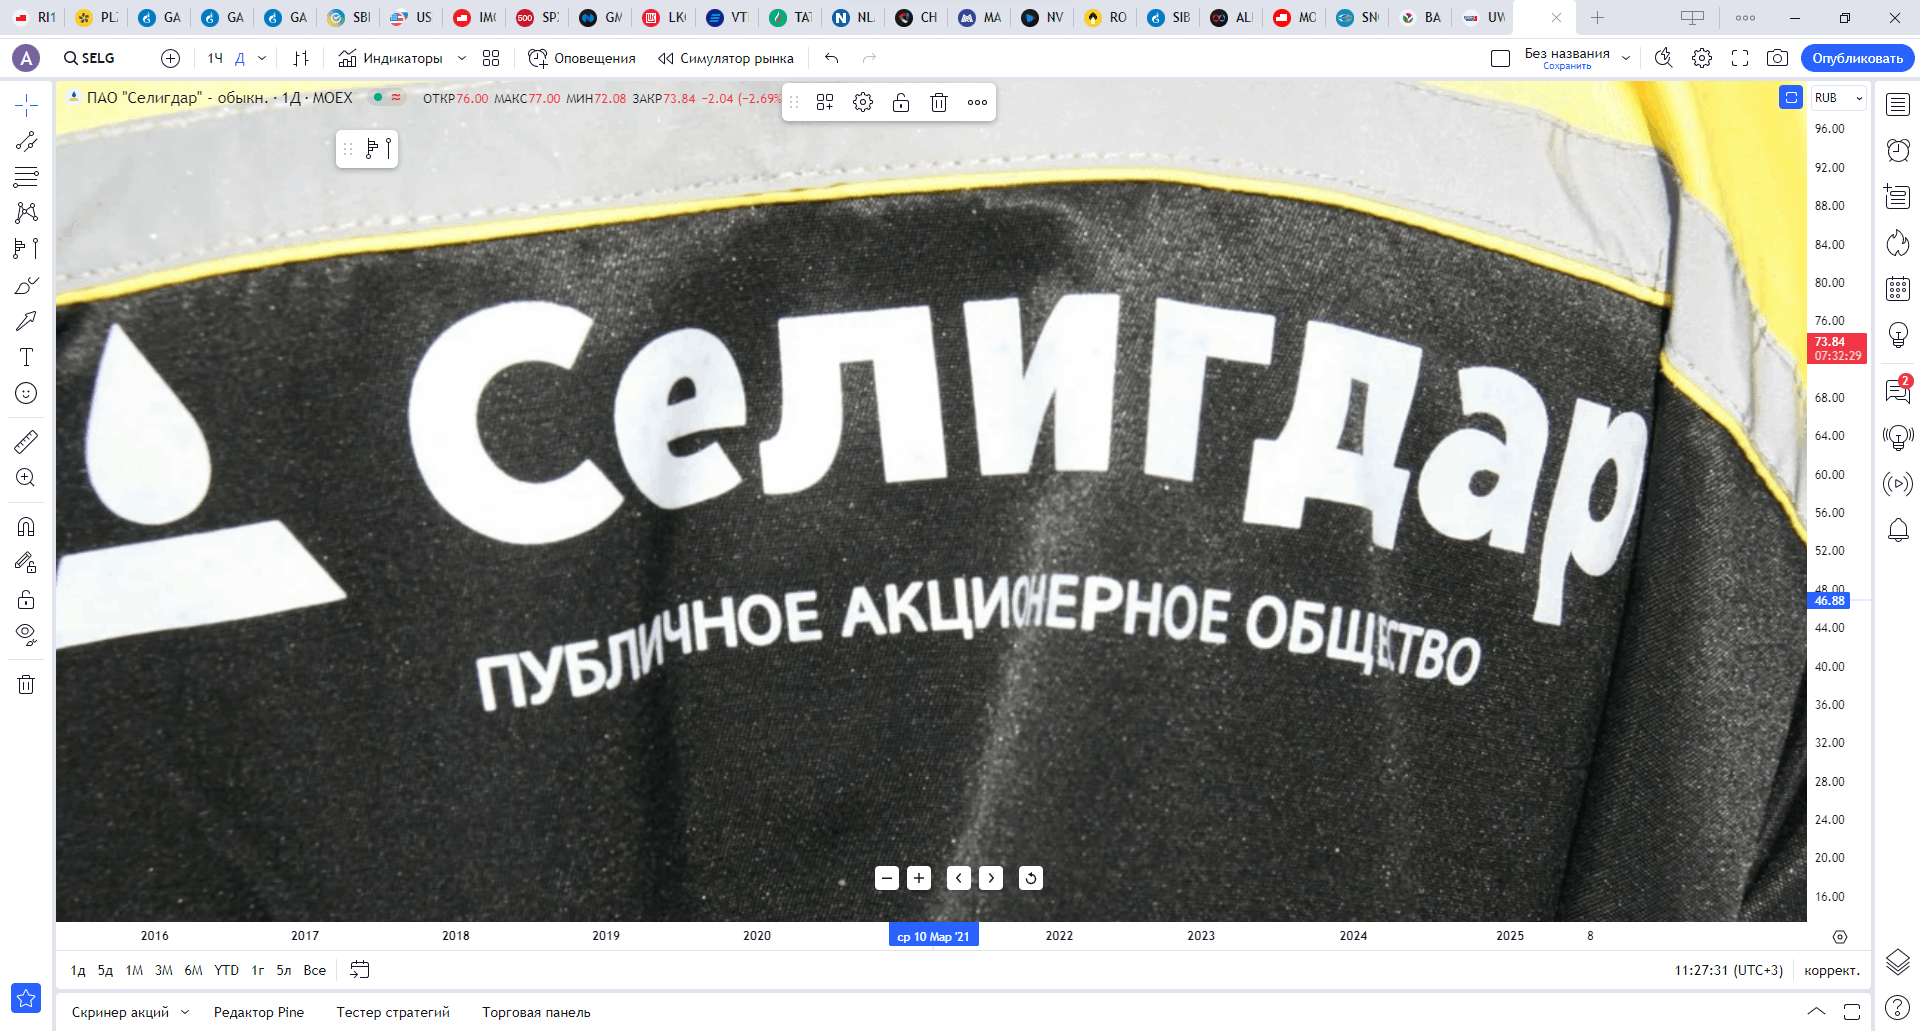The height and width of the screenshot is (1031, 1920).
Task: Expand the favorite indicators dropdown arrow
Action: tap(462, 58)
